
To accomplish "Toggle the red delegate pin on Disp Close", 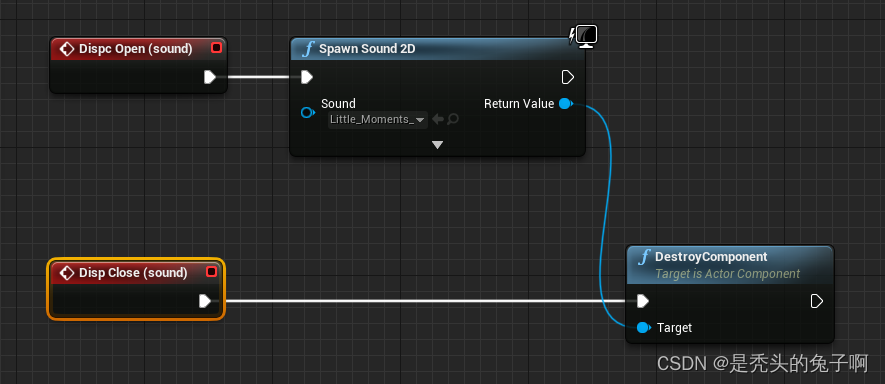I will click(212, 272).
